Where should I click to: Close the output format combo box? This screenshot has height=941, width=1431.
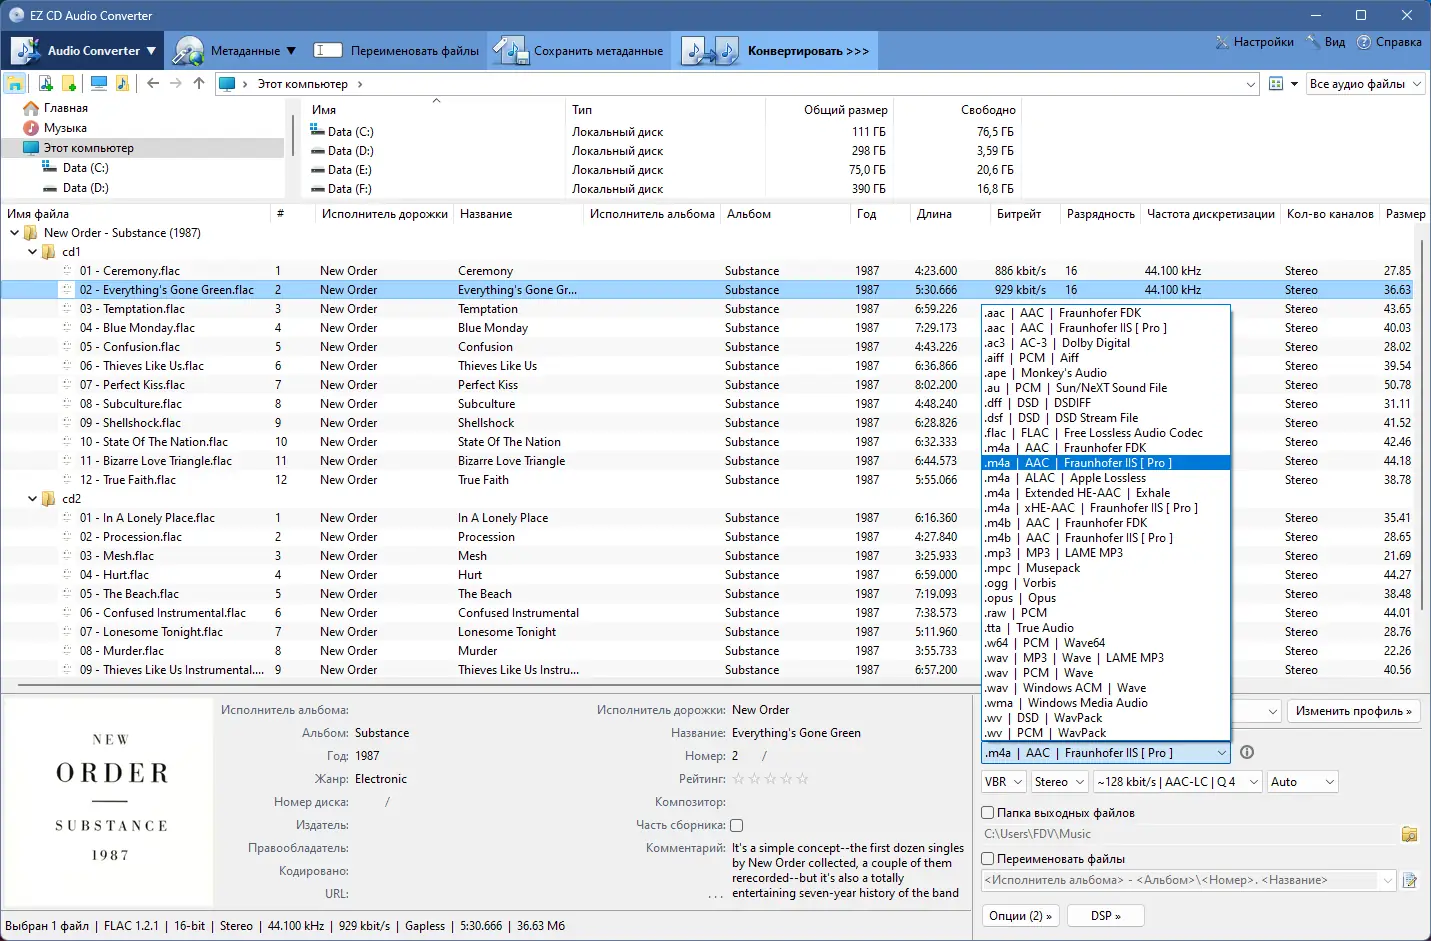[x=1221, y=753]
